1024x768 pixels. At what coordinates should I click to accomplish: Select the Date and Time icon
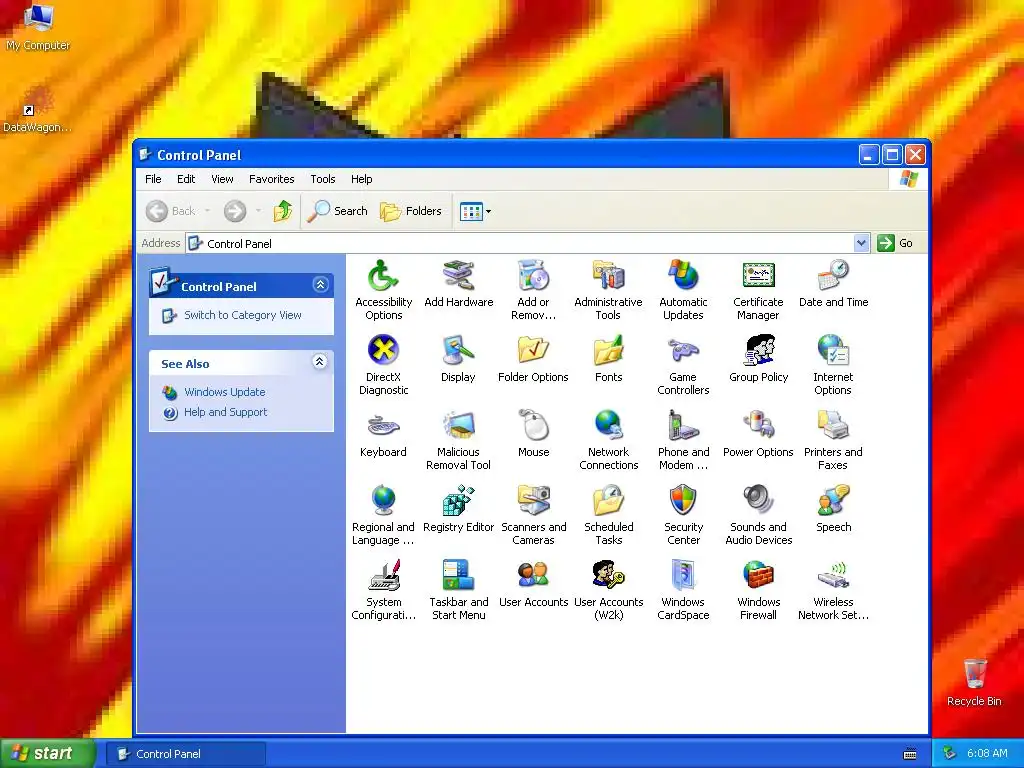833,276
